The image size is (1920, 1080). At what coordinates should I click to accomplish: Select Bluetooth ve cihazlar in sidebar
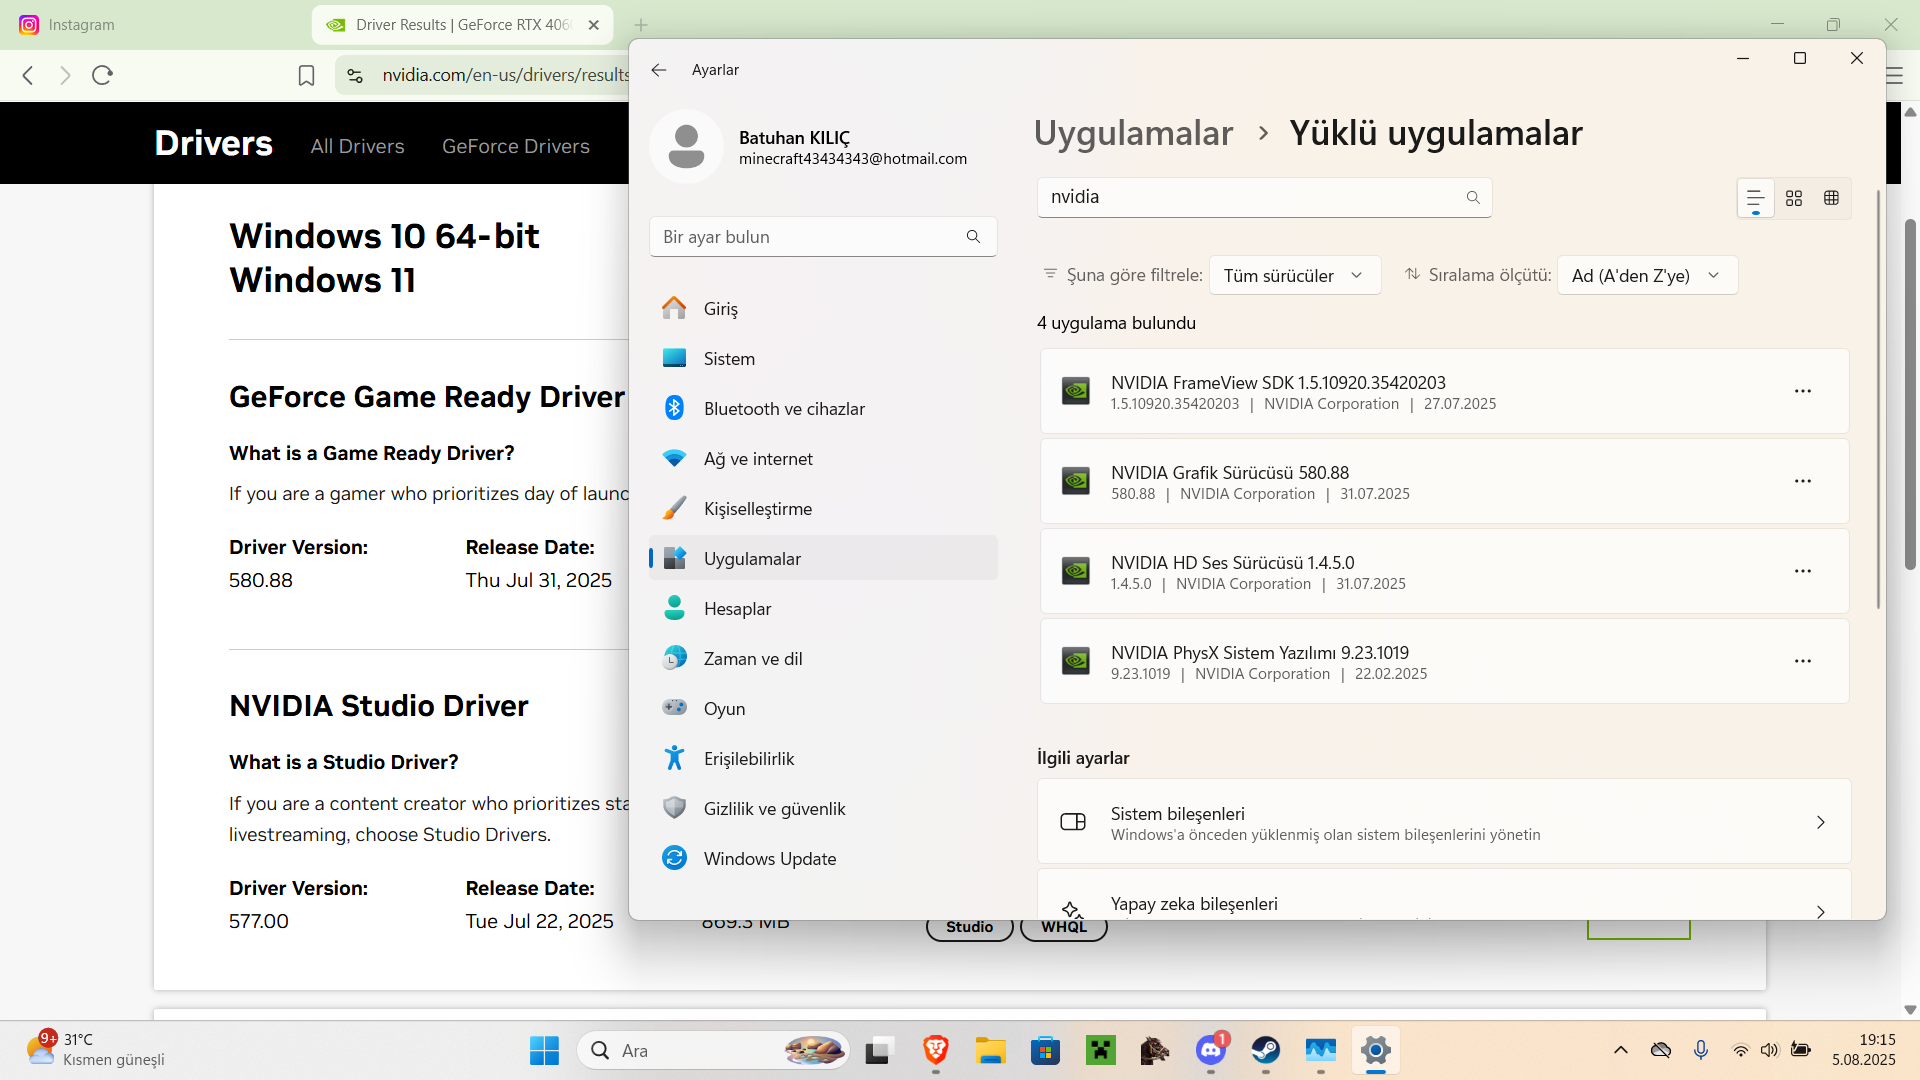point(783,409)
